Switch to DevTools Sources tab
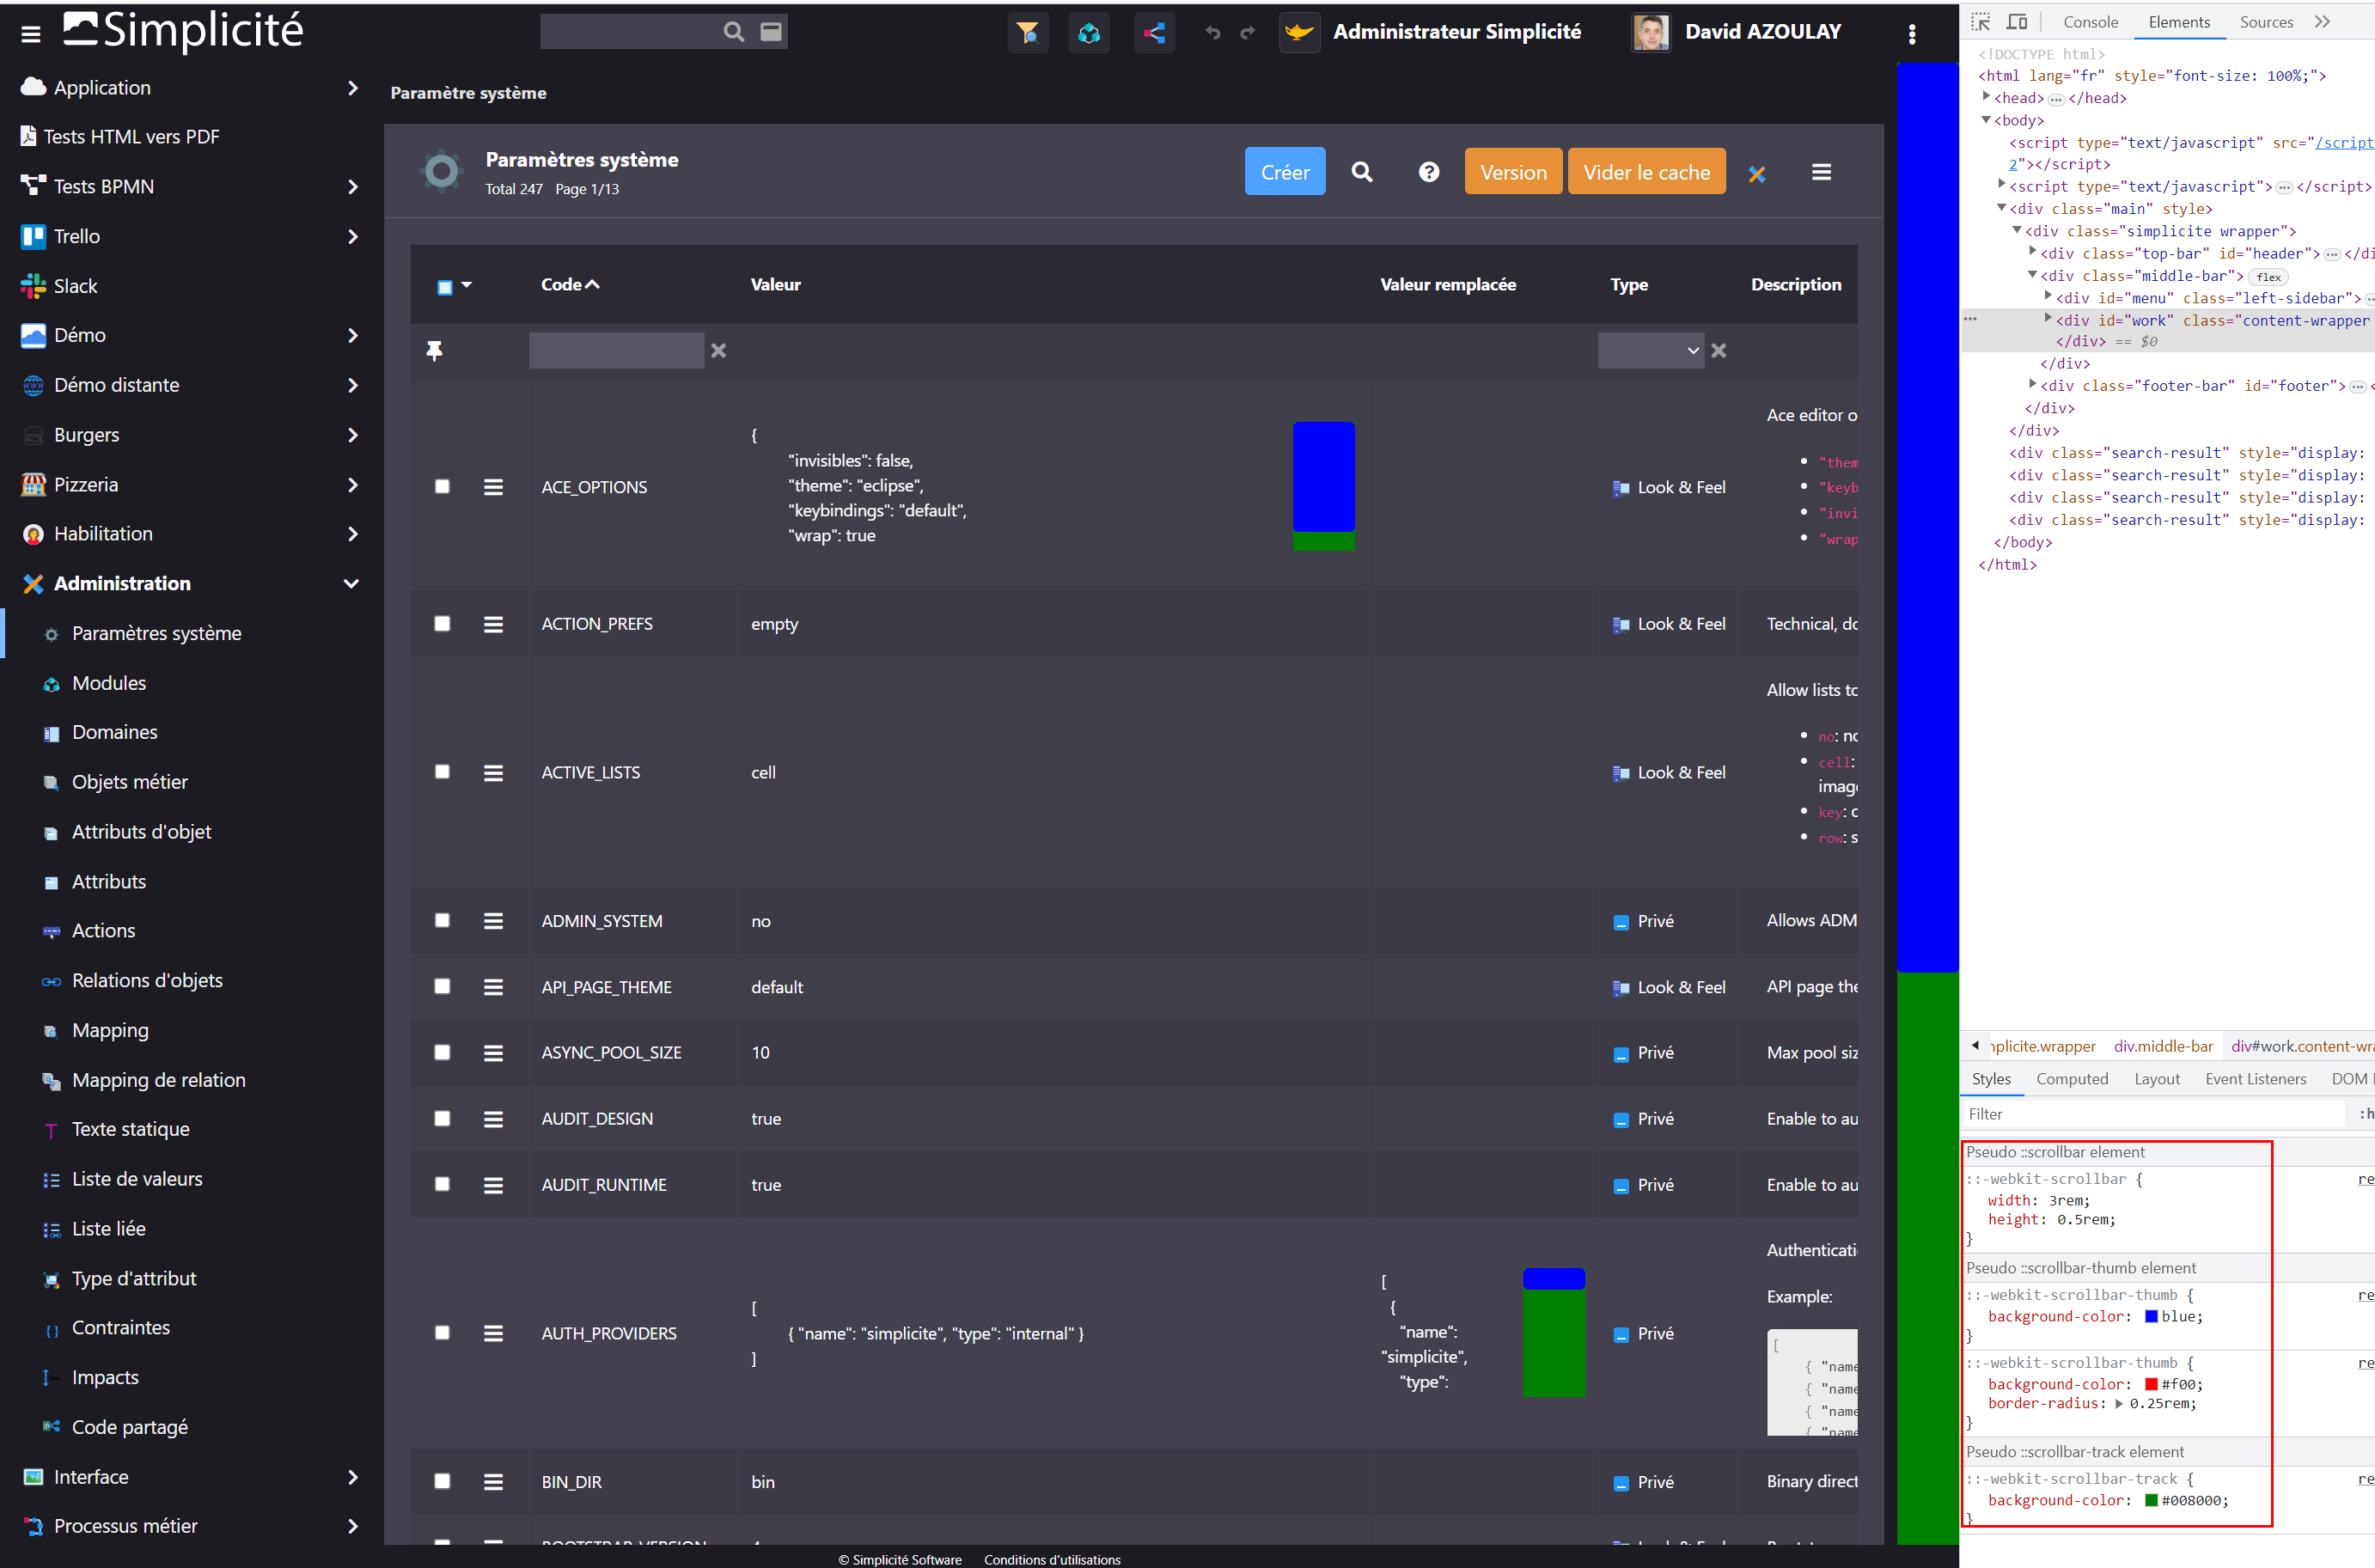This screenshot has width=2375, height=1568. [2266, 22]
